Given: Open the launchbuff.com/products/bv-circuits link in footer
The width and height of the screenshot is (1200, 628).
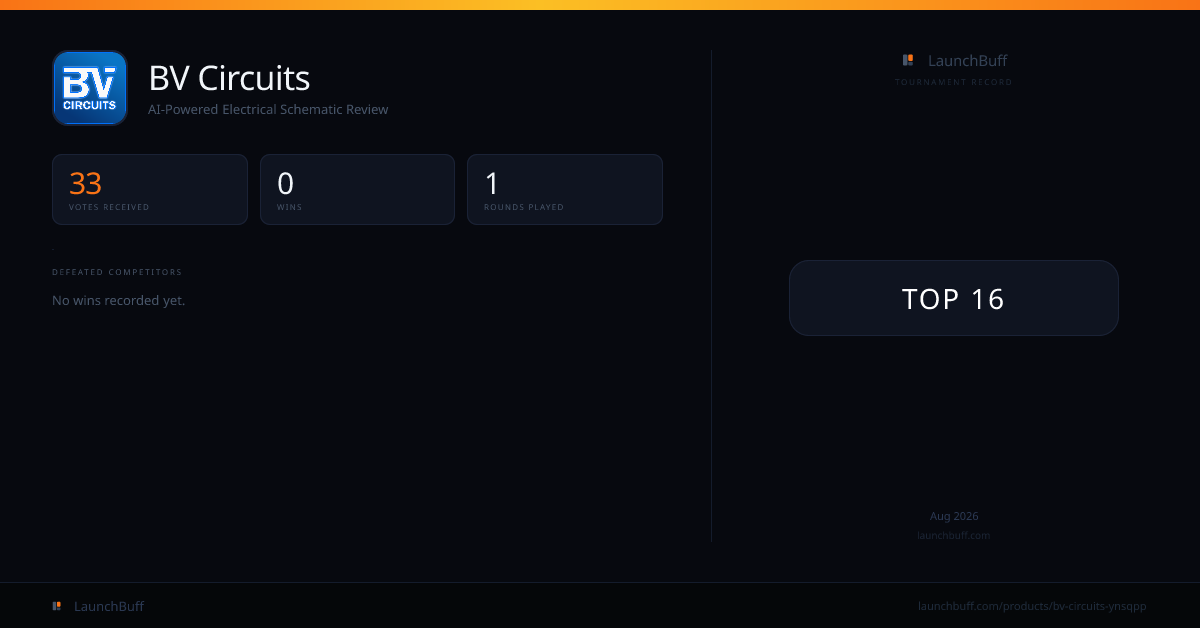Looking at the screenshot, I should tap(1032, 606).
